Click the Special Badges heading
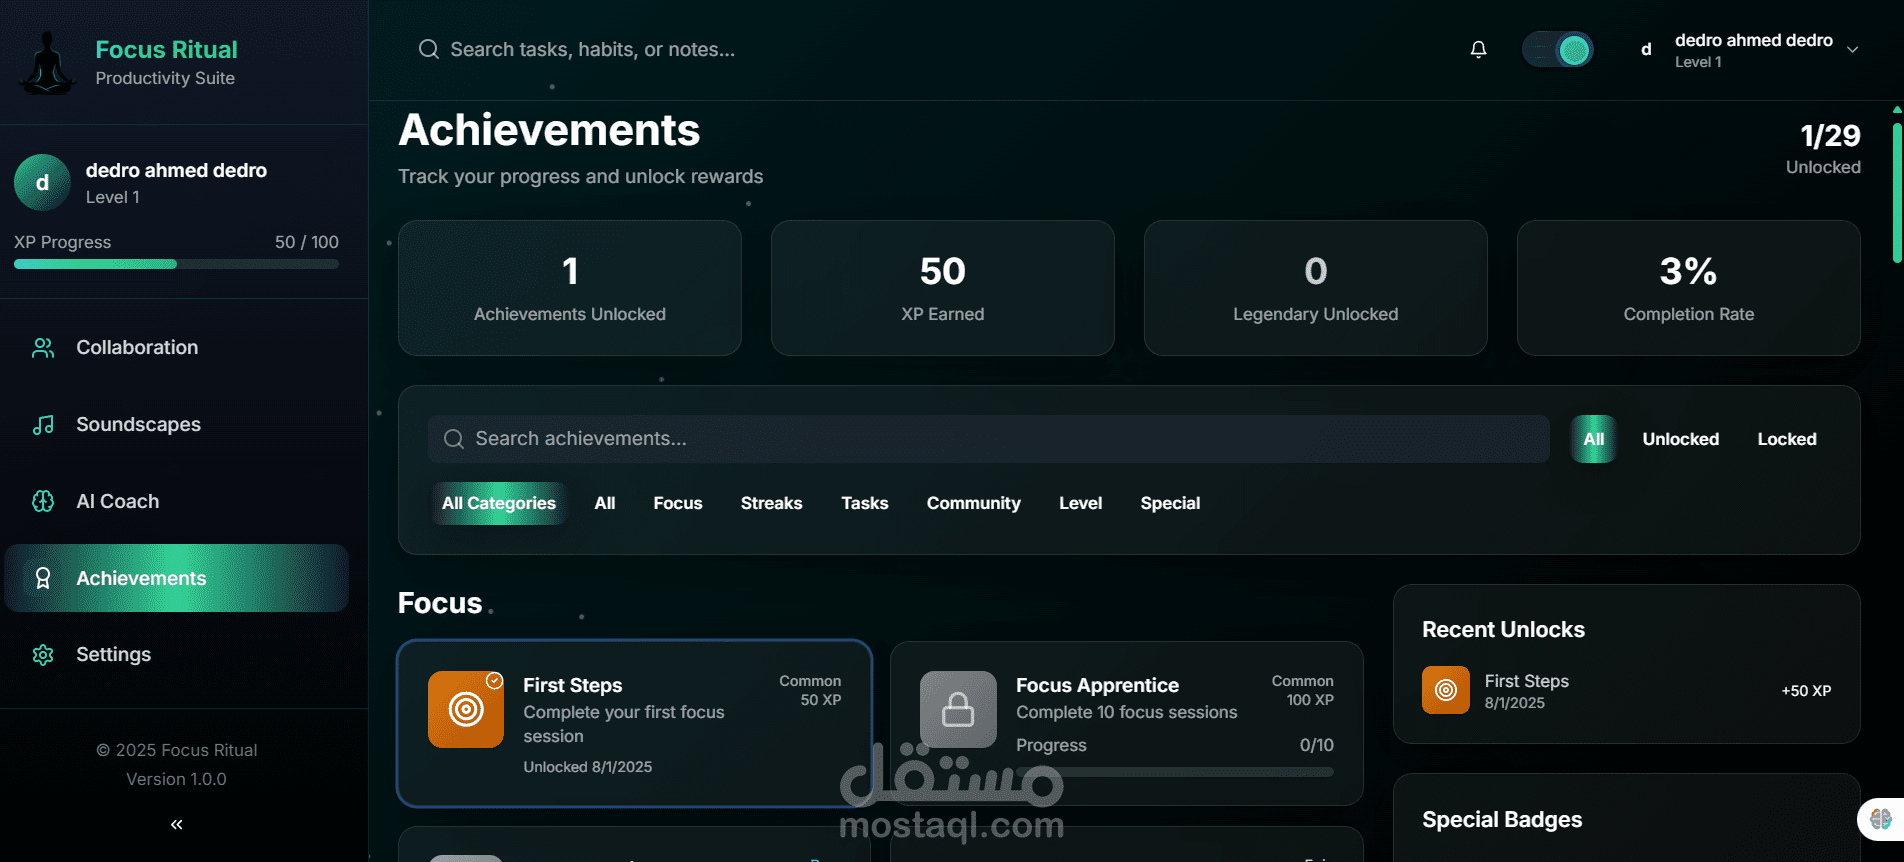This screenshot has height=862, width=1904. point(1502,820)
